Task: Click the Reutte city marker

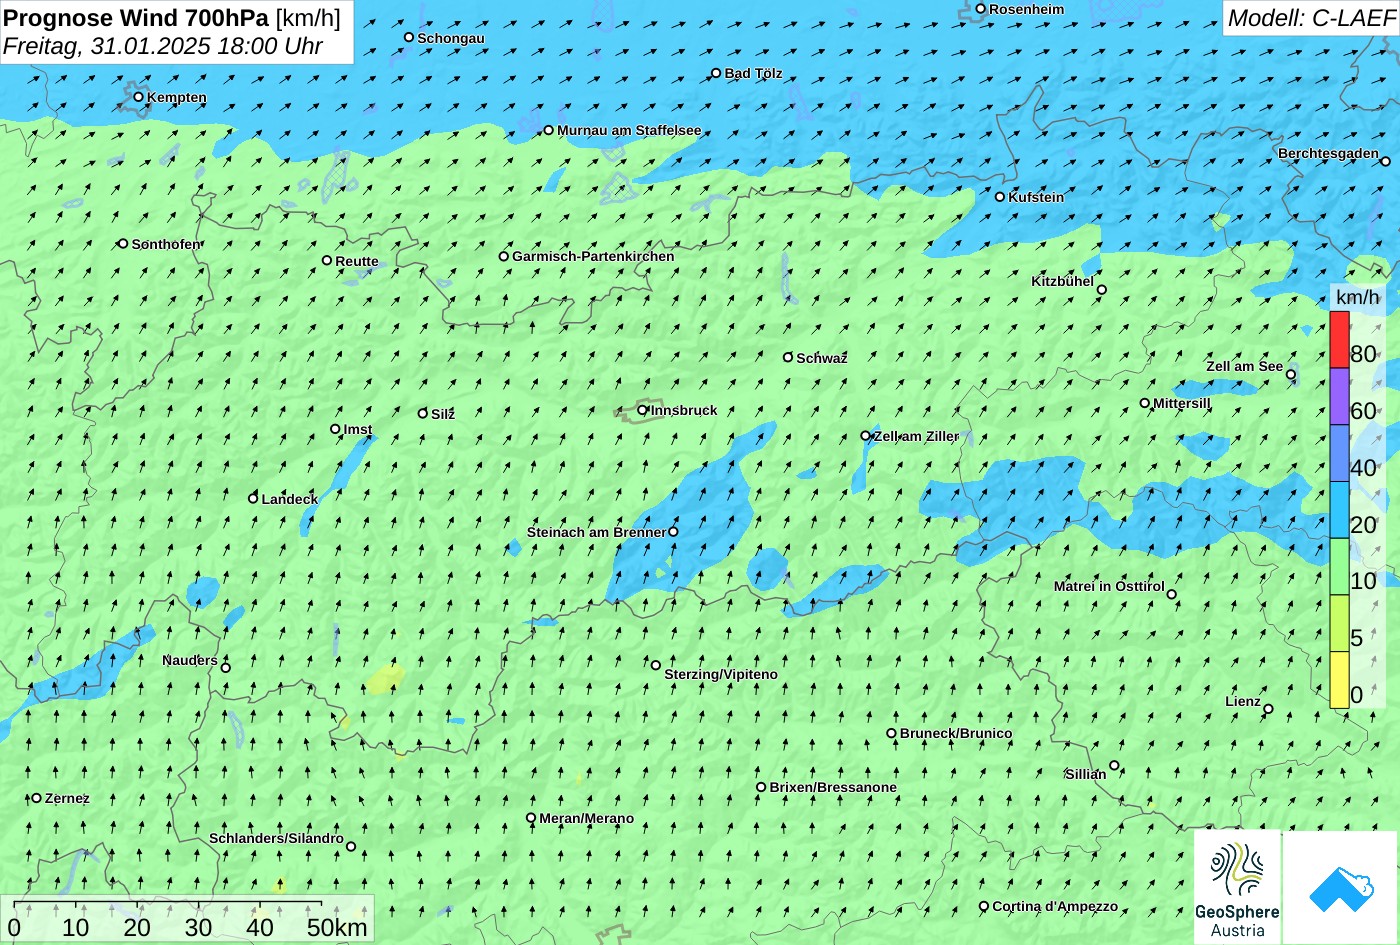Action: (327, 260)
